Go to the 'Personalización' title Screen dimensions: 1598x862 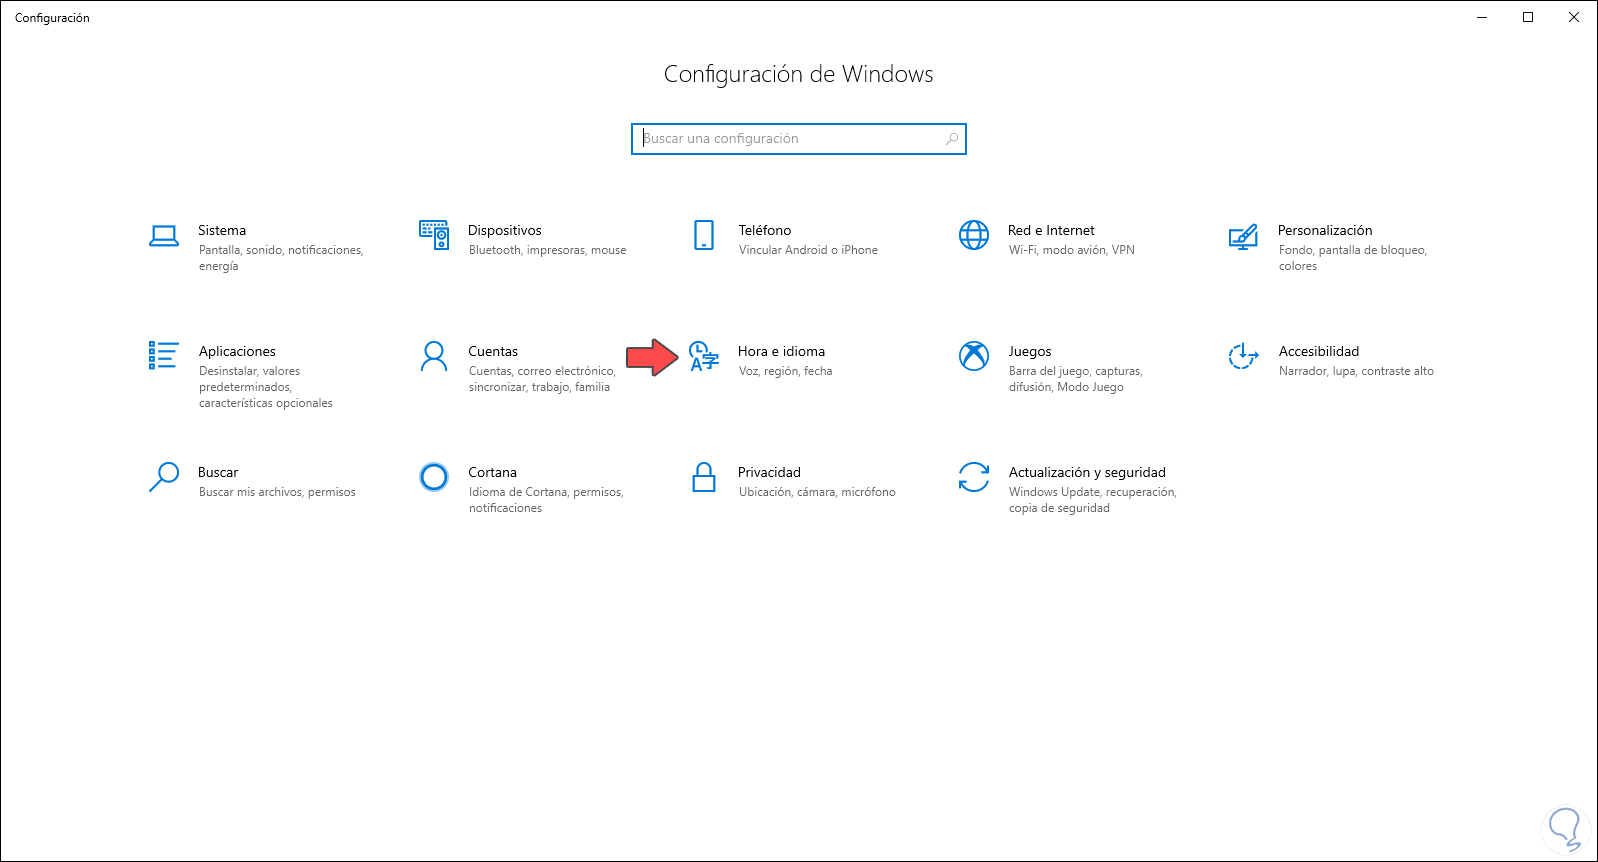click(x=1325, y=230)
